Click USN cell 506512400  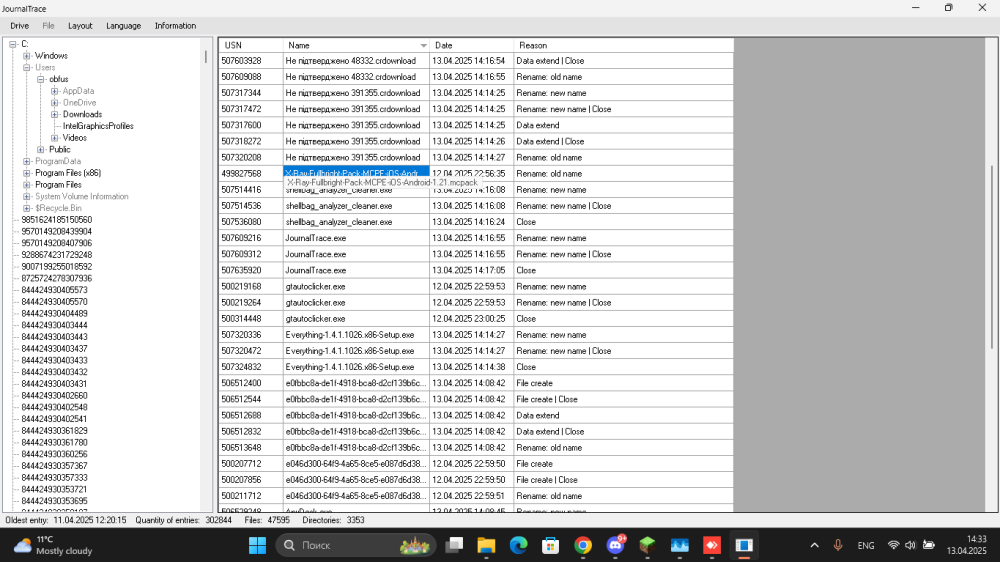pos(251,383)
